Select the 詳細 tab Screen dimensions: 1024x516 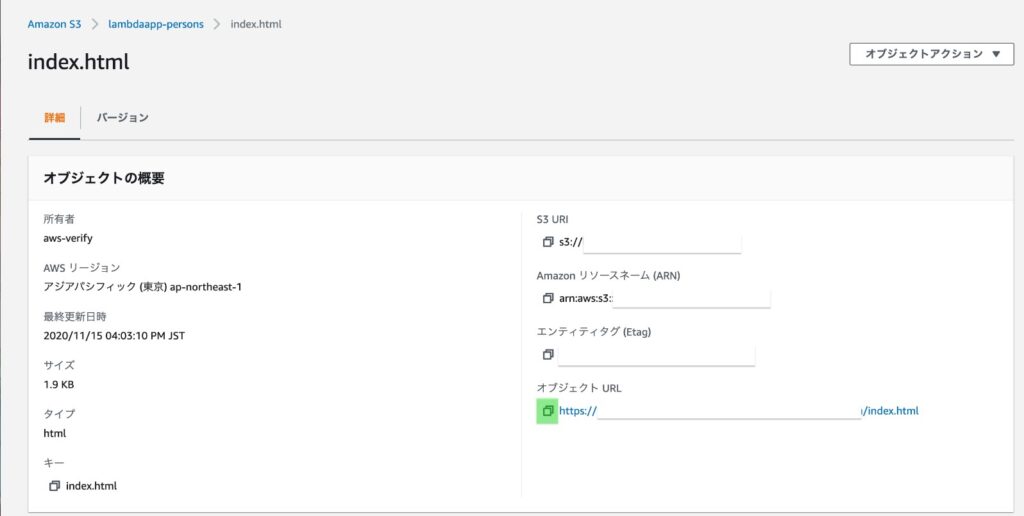[x=54, y=118]
